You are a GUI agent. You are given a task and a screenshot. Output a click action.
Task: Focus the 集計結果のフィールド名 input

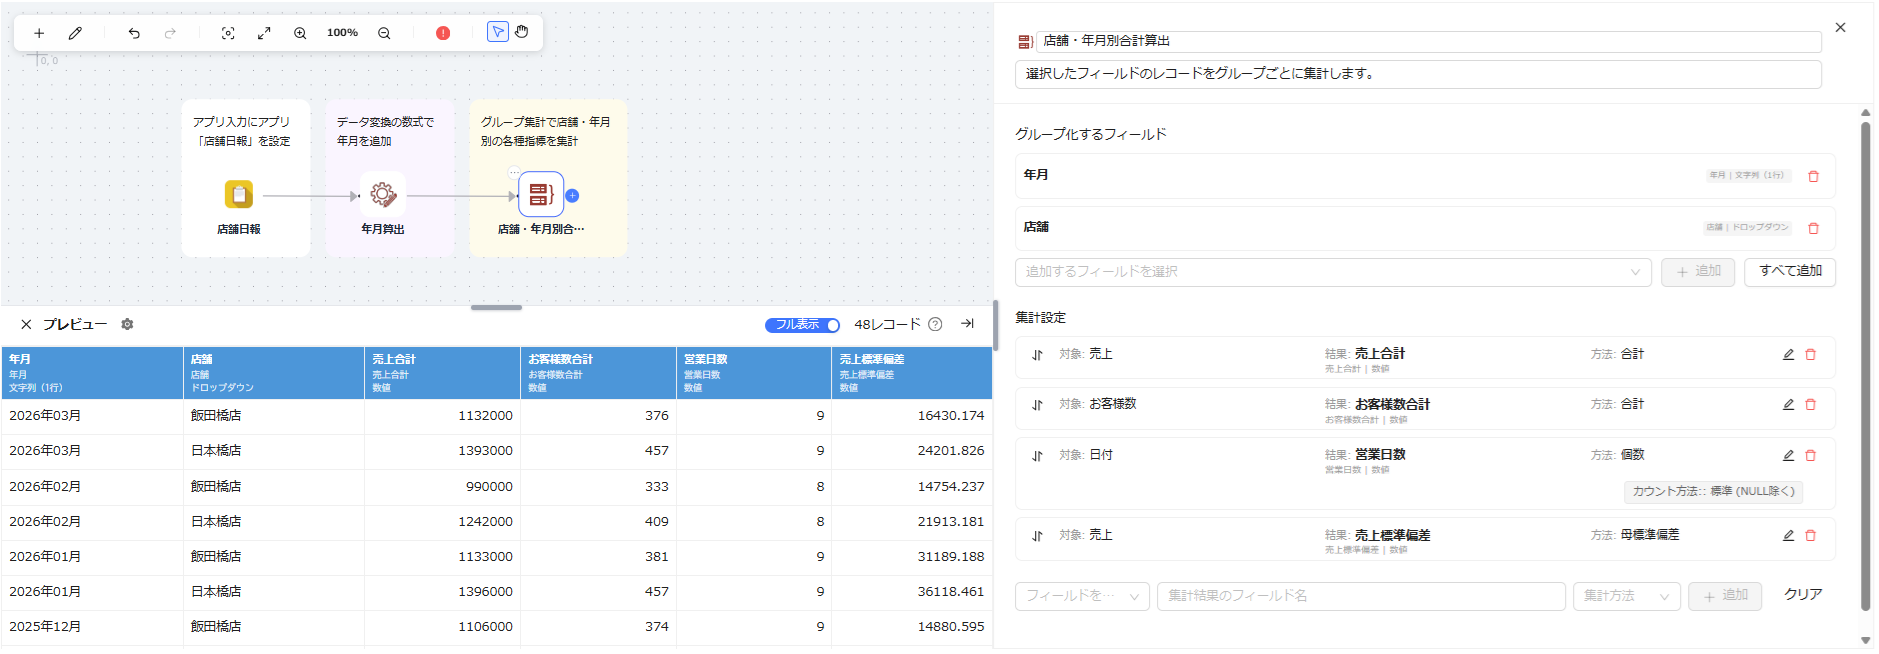coord(1361,596)
